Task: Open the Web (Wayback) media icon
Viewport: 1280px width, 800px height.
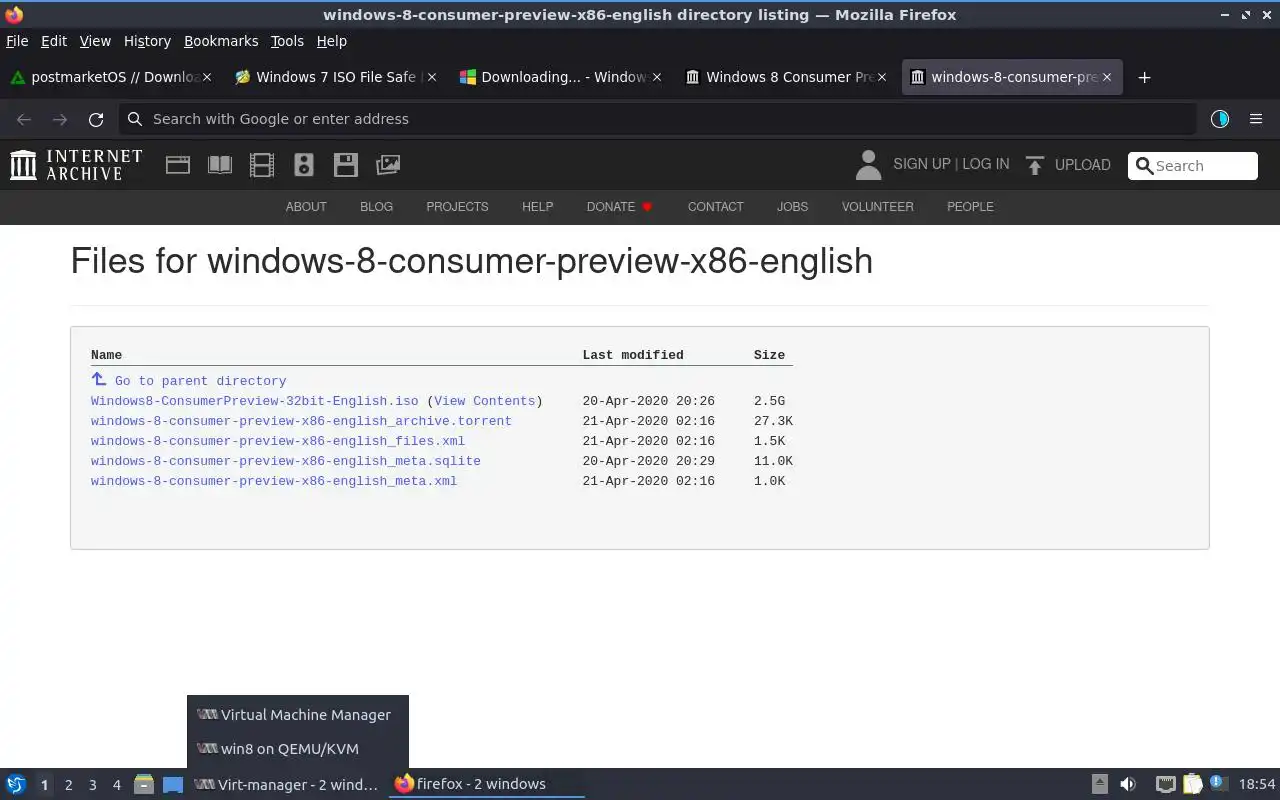Action: click(x=178, y=165)
